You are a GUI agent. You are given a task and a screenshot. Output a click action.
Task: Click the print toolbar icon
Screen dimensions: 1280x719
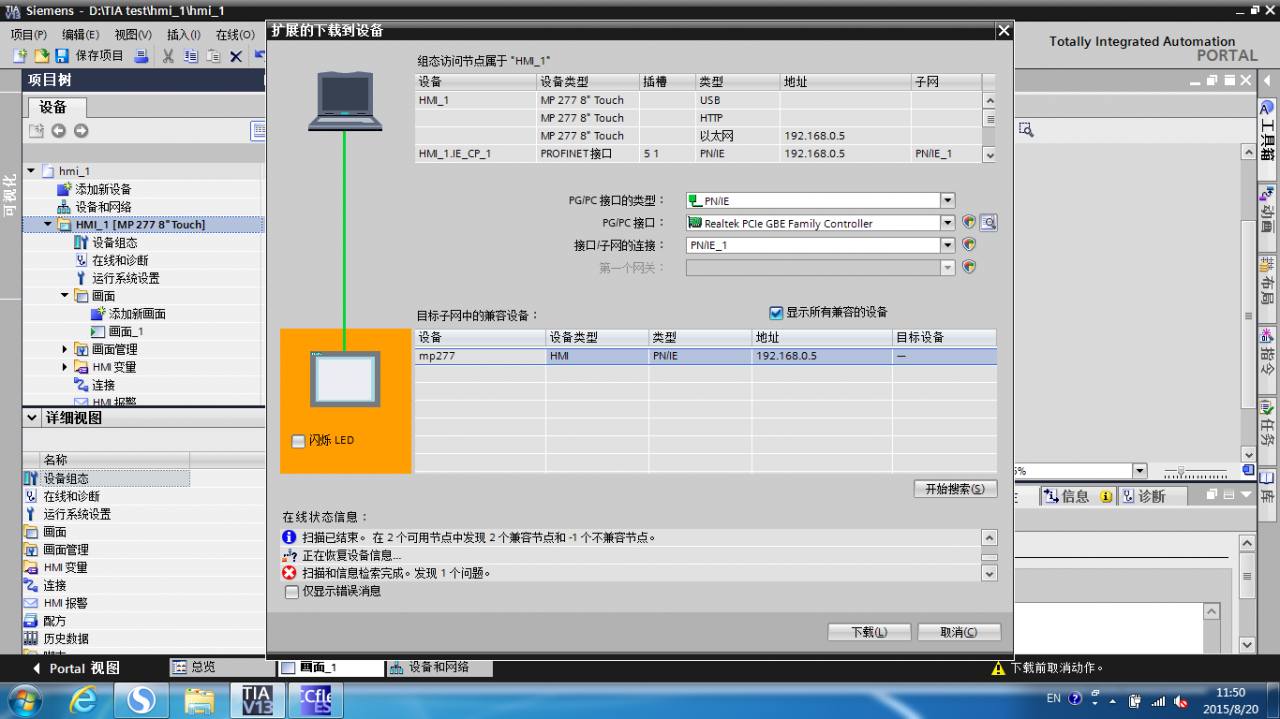(x=141, y=56)
